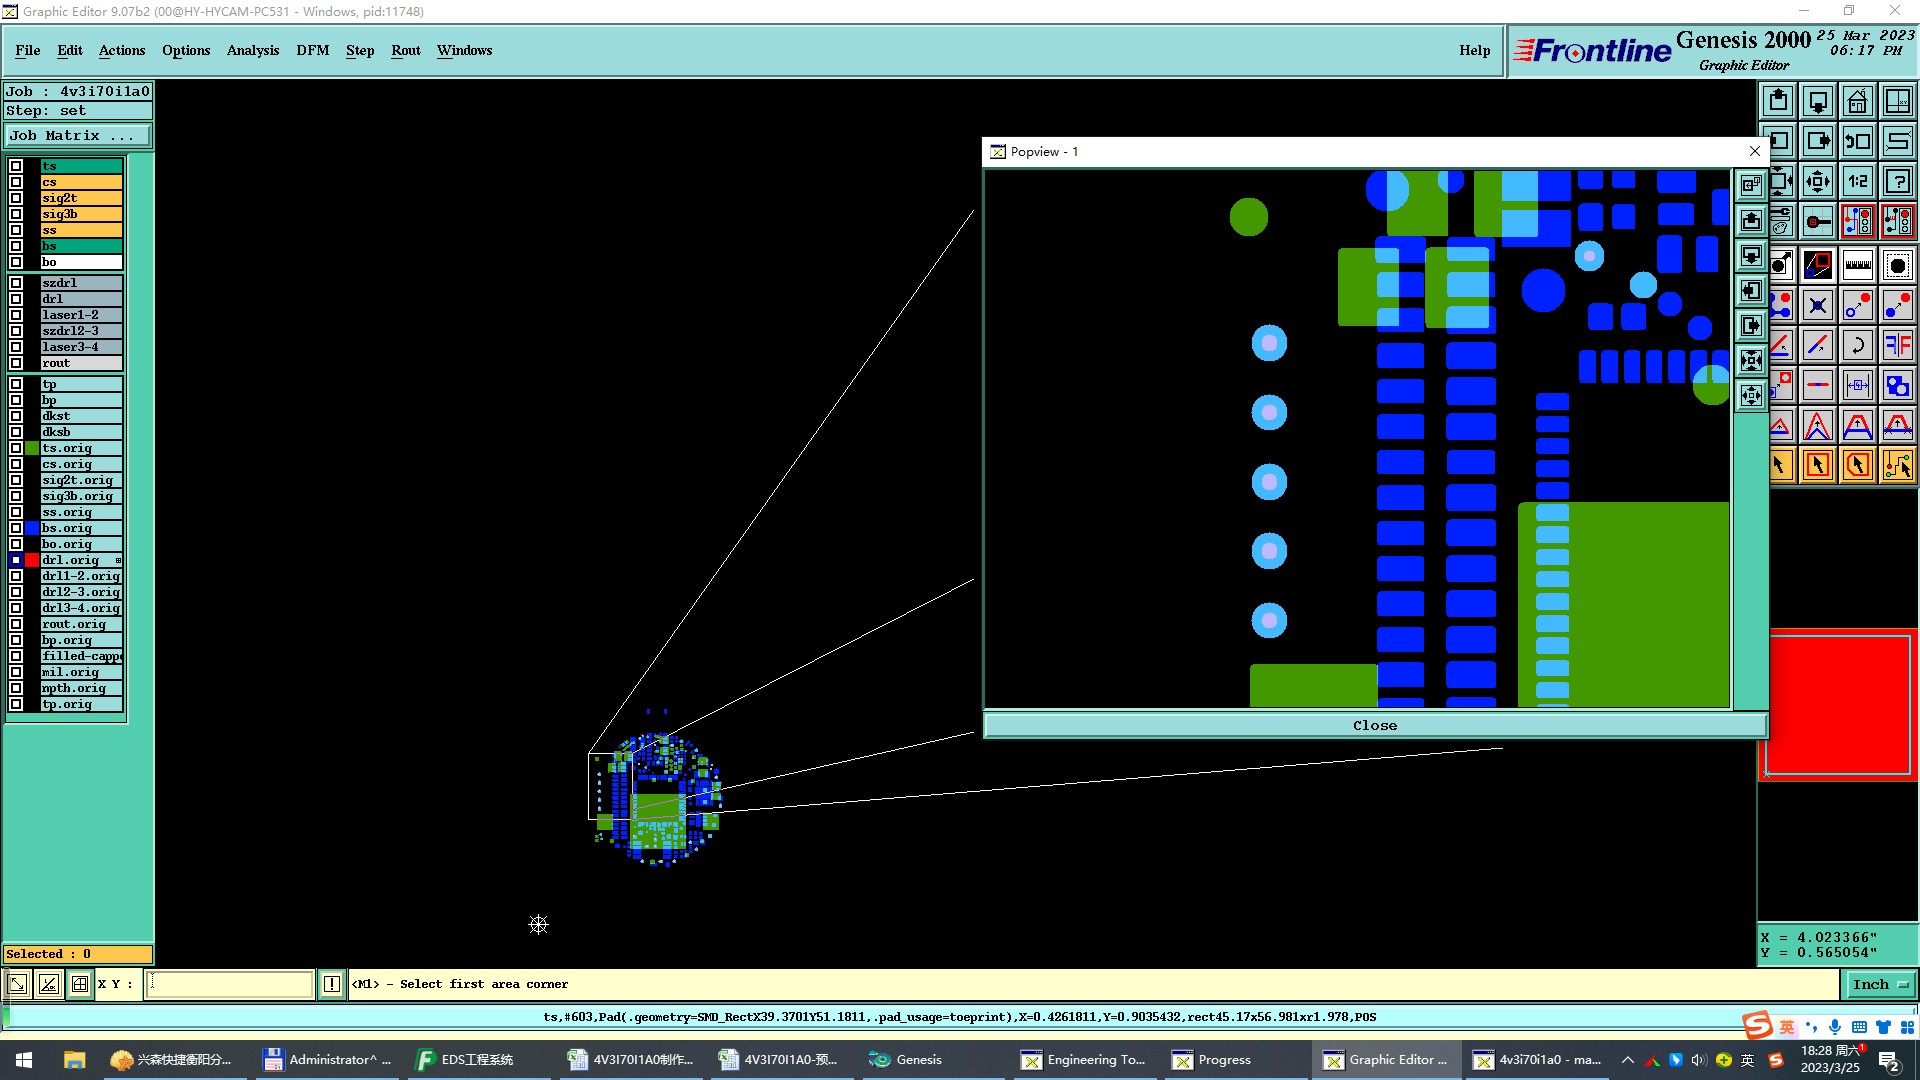Click the 1:2 zoom scale icon

click(x=1857, y=181)
